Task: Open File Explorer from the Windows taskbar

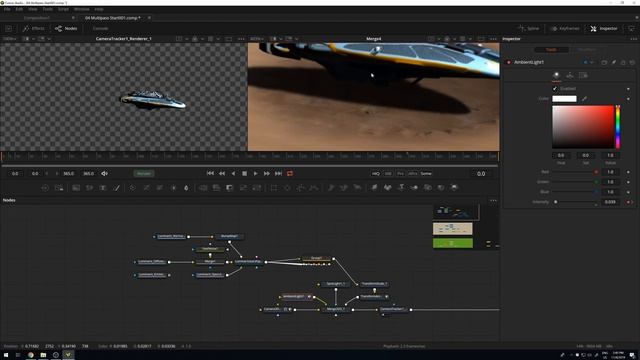Action: point(43,355)
